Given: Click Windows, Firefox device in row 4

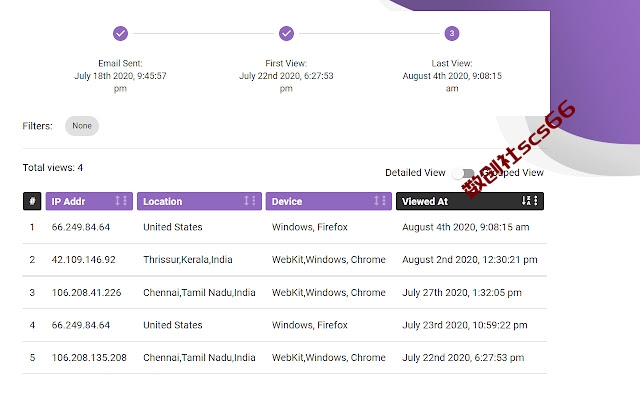Looking at the screenshot, I should [x=309, y=325].
